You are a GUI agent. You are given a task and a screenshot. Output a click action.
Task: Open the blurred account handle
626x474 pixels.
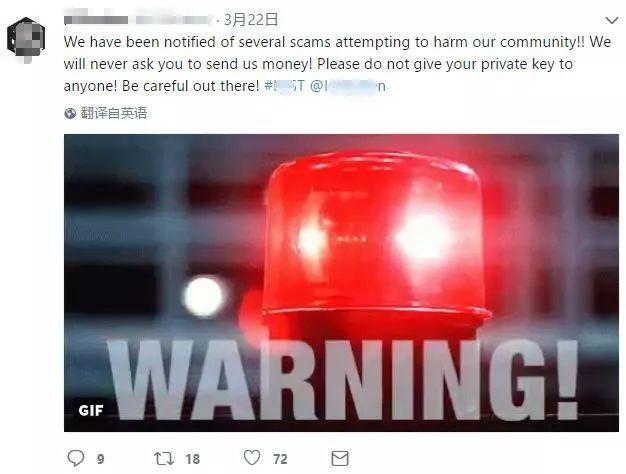[174, 20]
